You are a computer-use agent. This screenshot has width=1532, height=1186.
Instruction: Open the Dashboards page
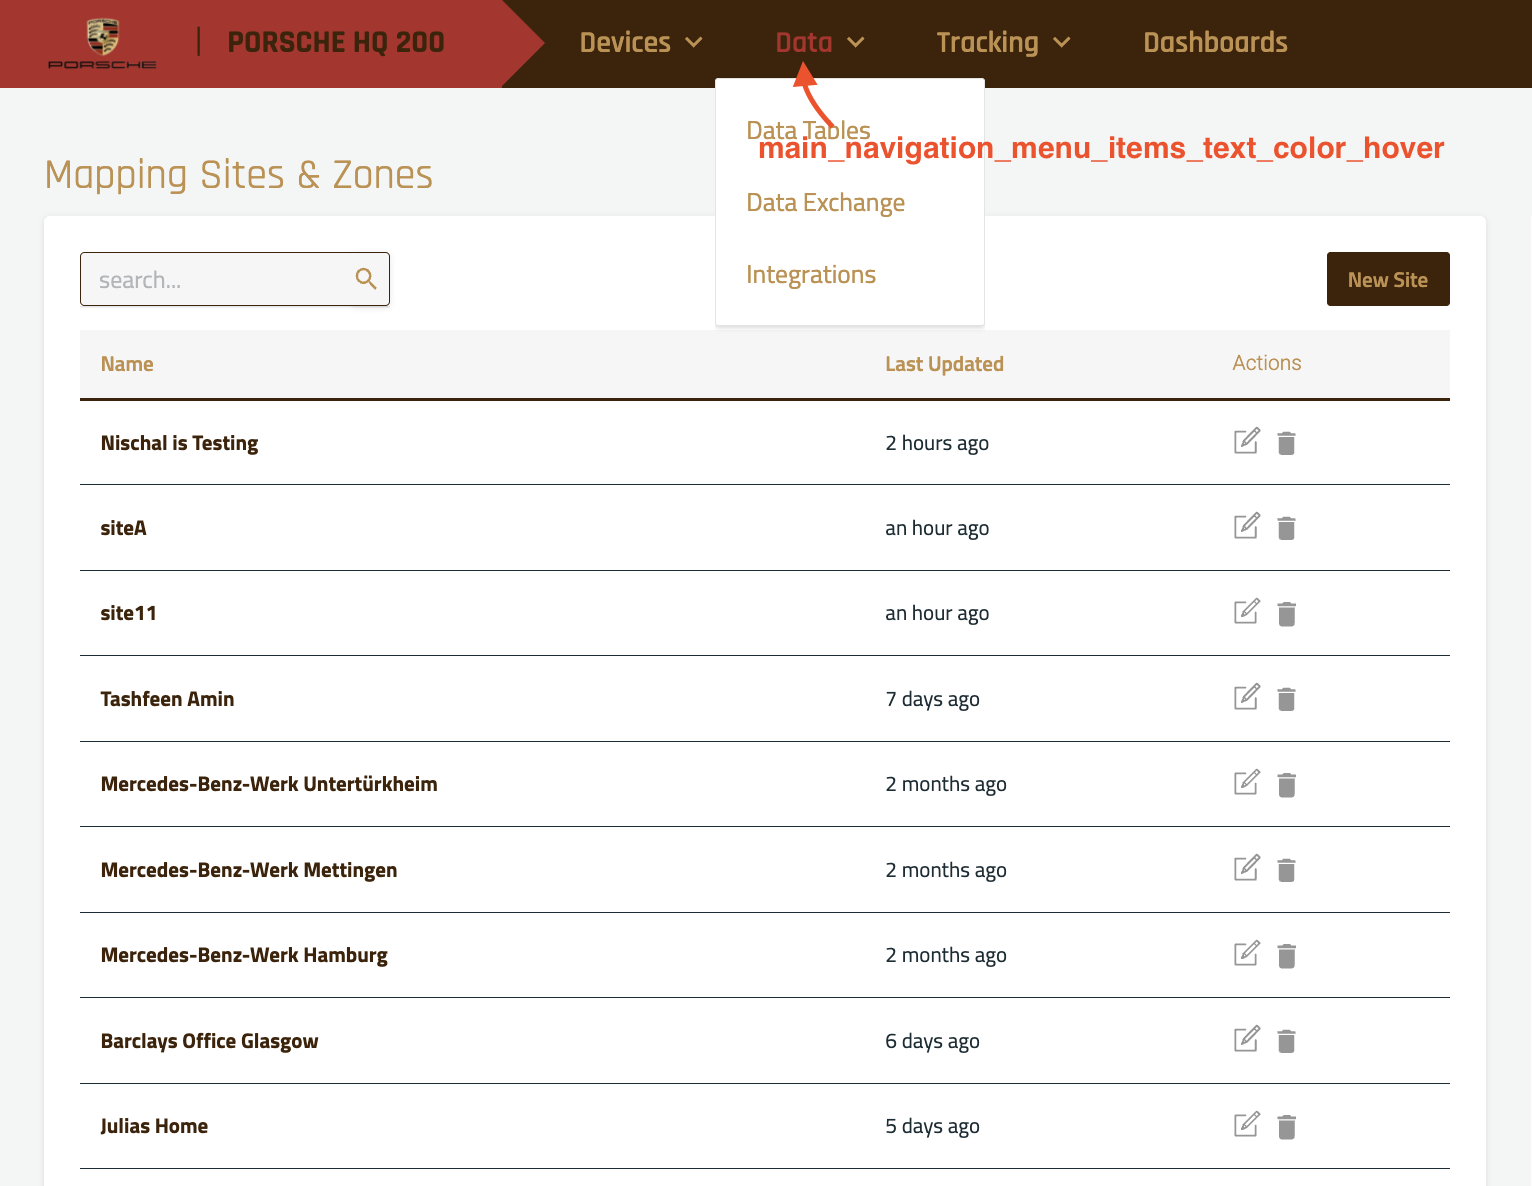[1215, 43]
